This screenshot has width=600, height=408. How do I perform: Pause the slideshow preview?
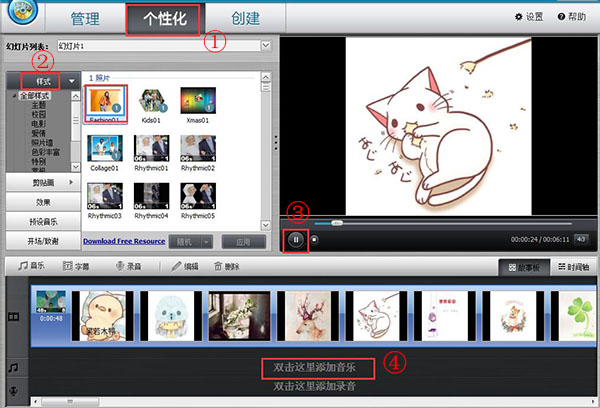pyautogui.click(x=296, y=240)
